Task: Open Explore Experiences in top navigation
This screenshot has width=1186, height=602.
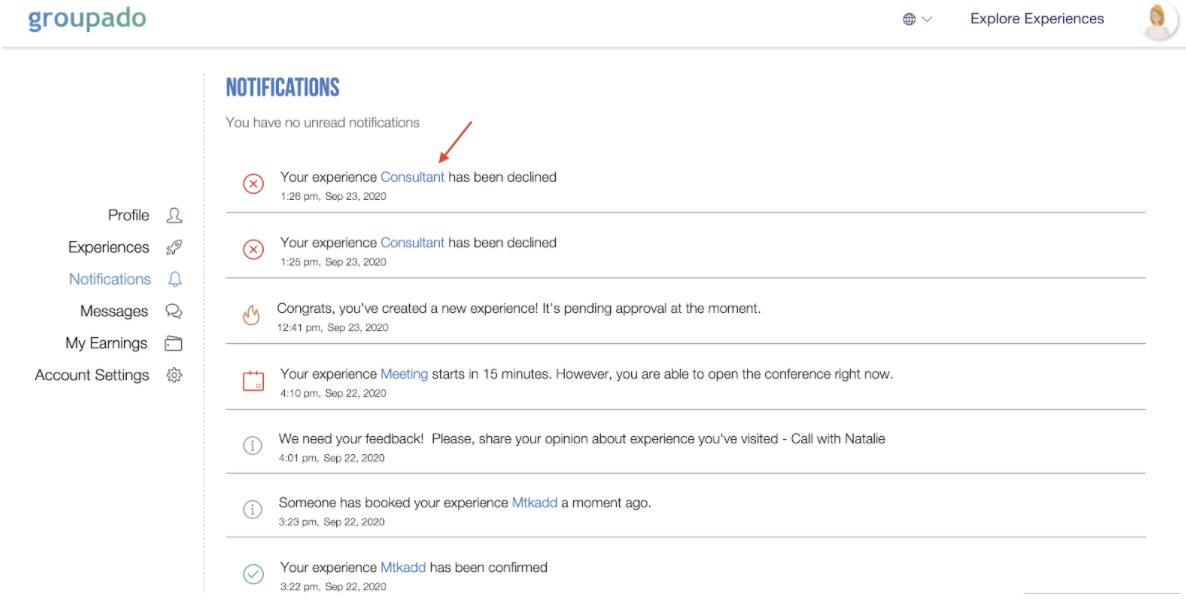Action: click(1037, 19)
